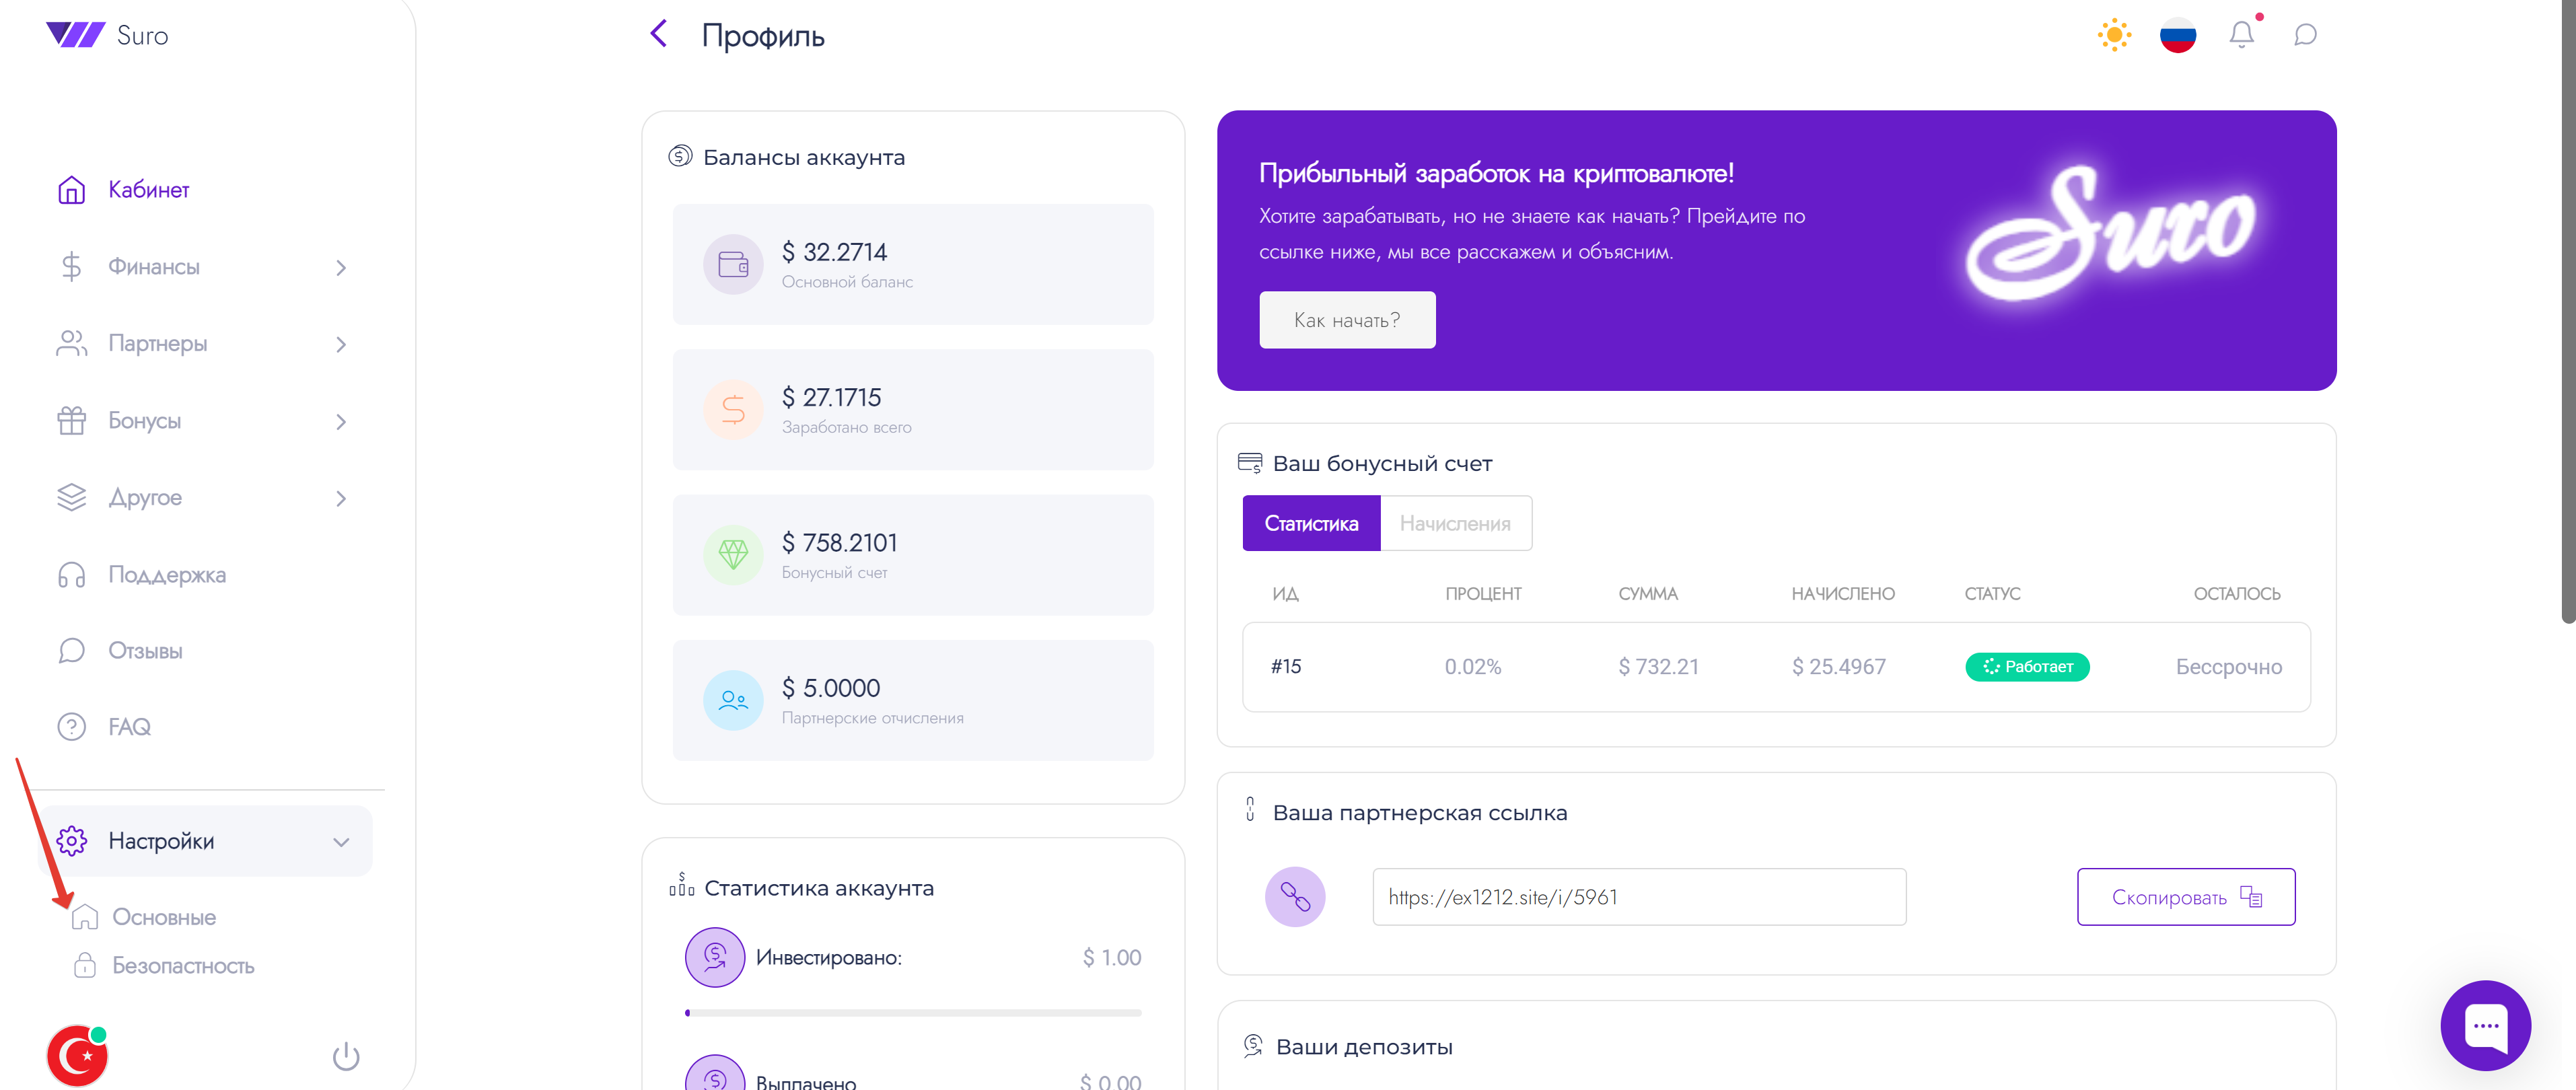Click diamond icon of Бонусный счет
The image size is (2576, 1090).
click(x=733, y=555)
